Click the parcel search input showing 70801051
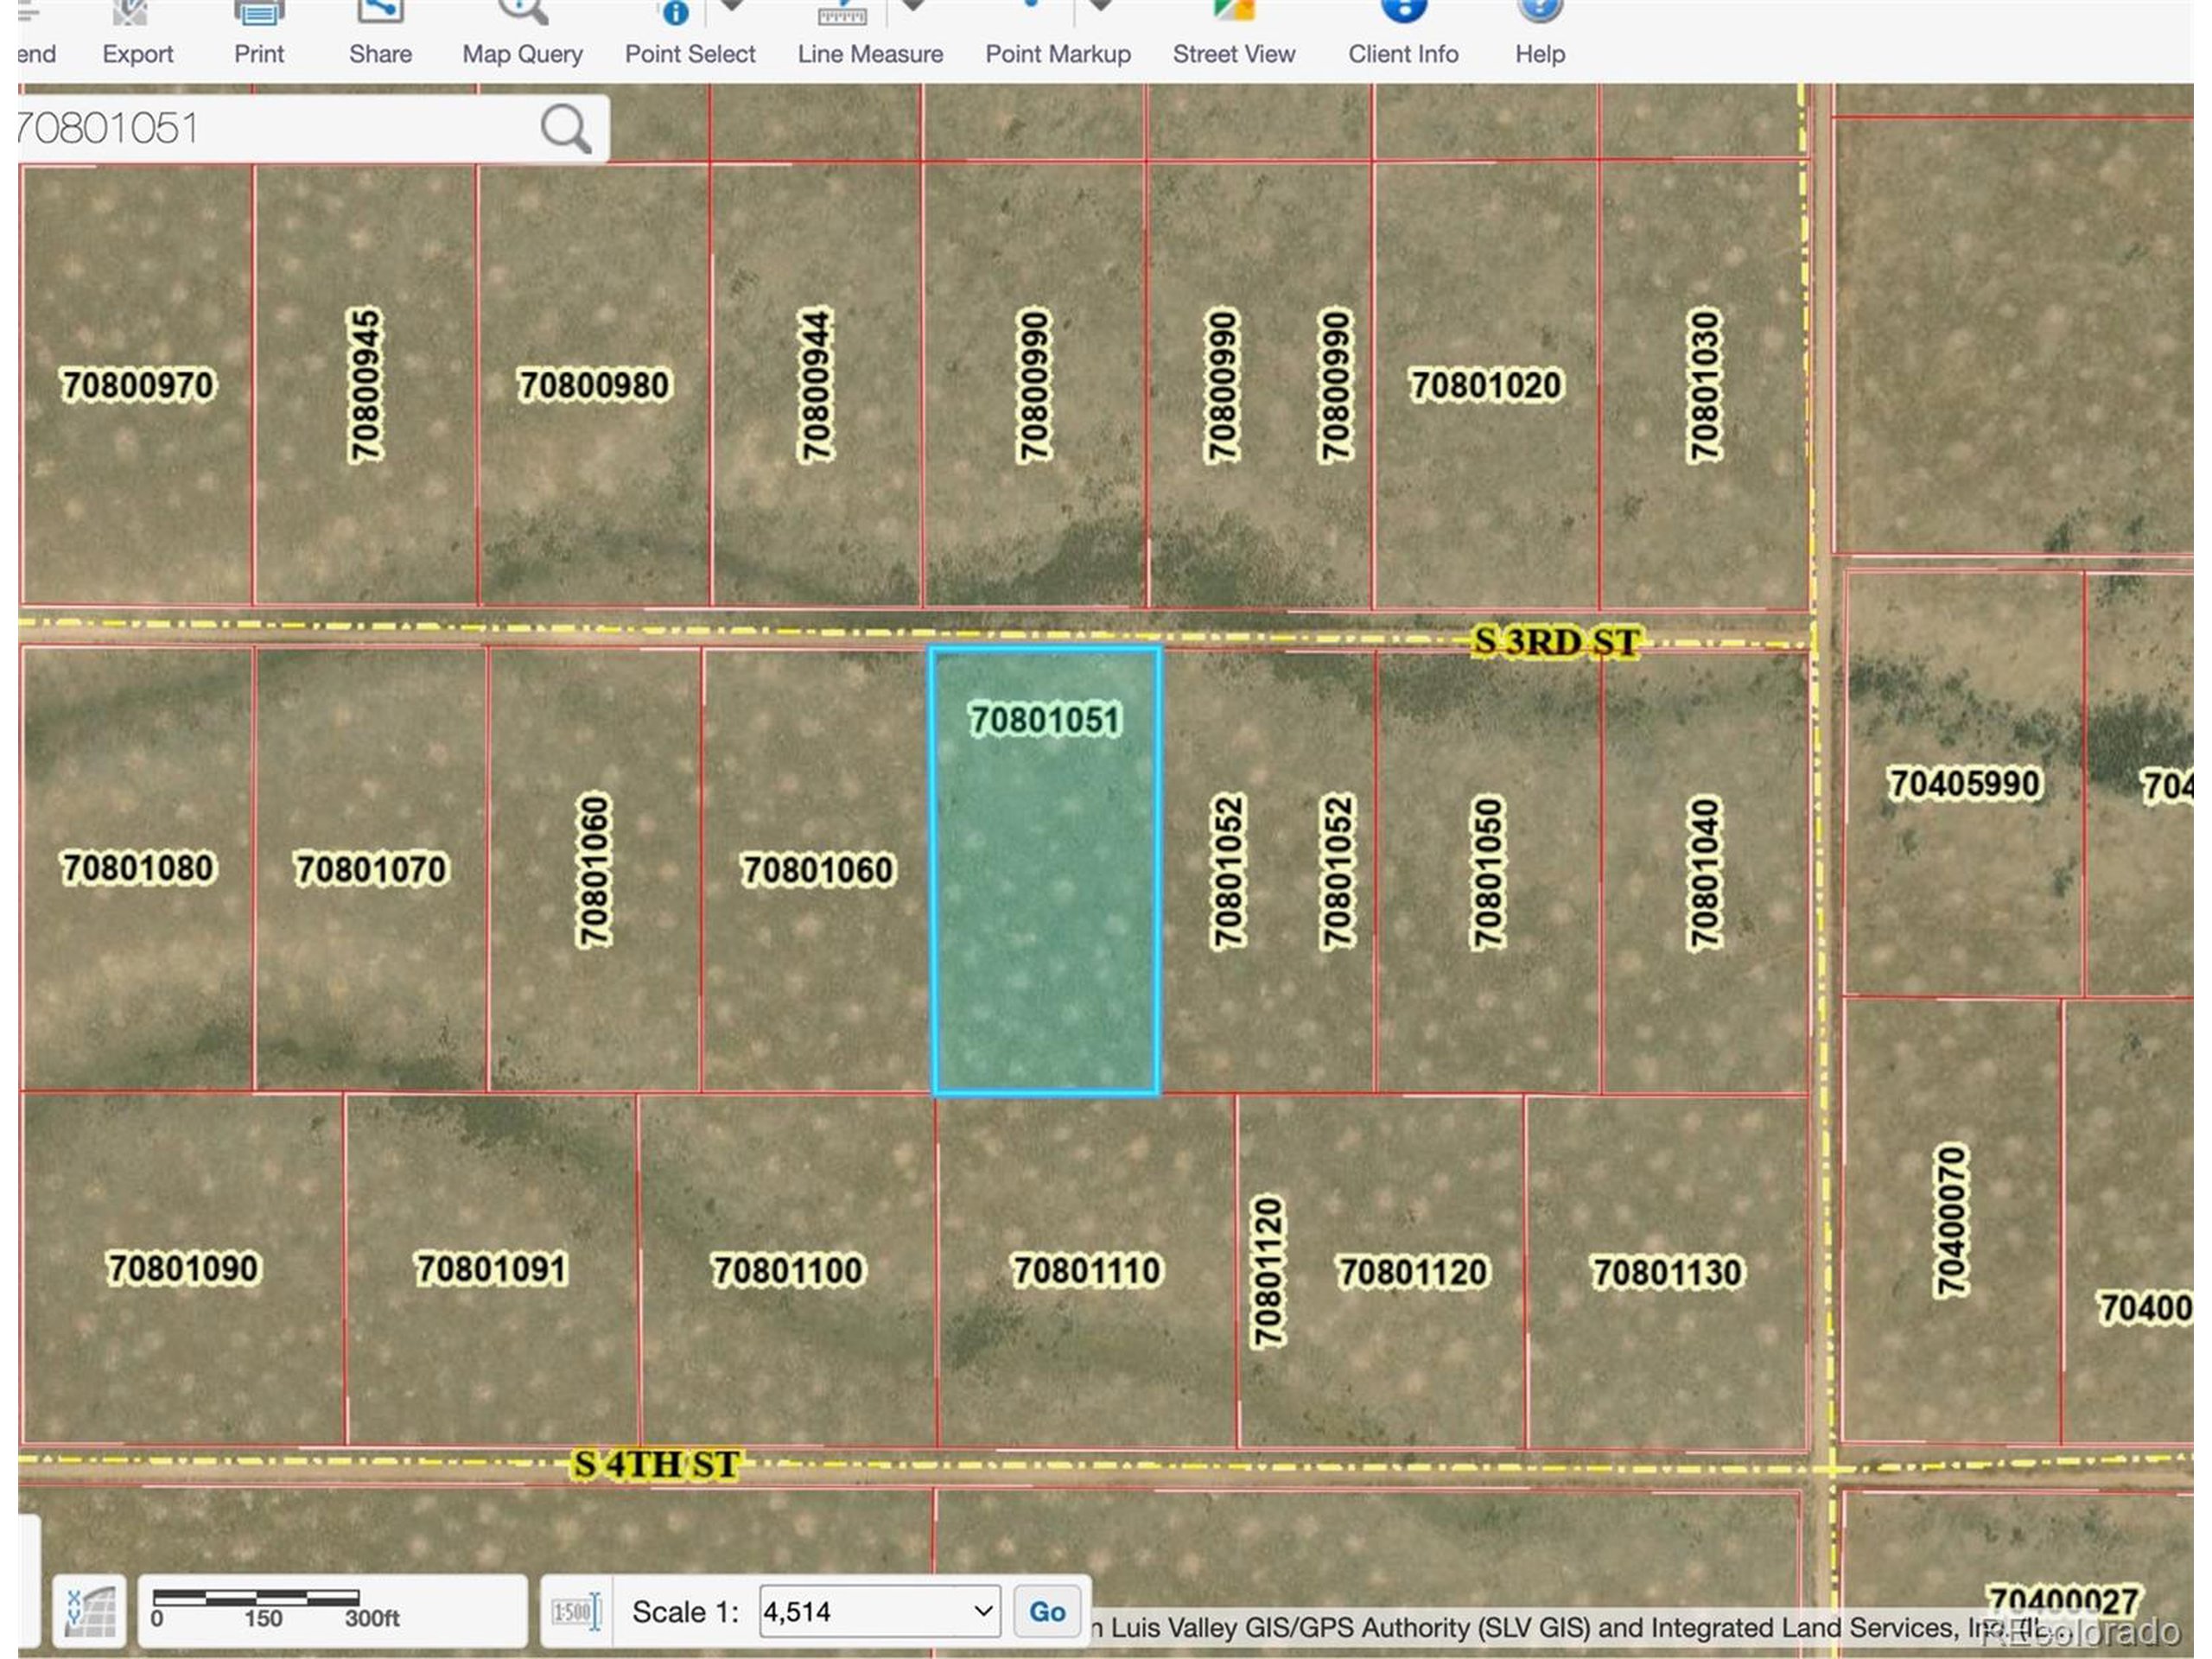This screenshot has height=1659, width=2212. (250, 127)
